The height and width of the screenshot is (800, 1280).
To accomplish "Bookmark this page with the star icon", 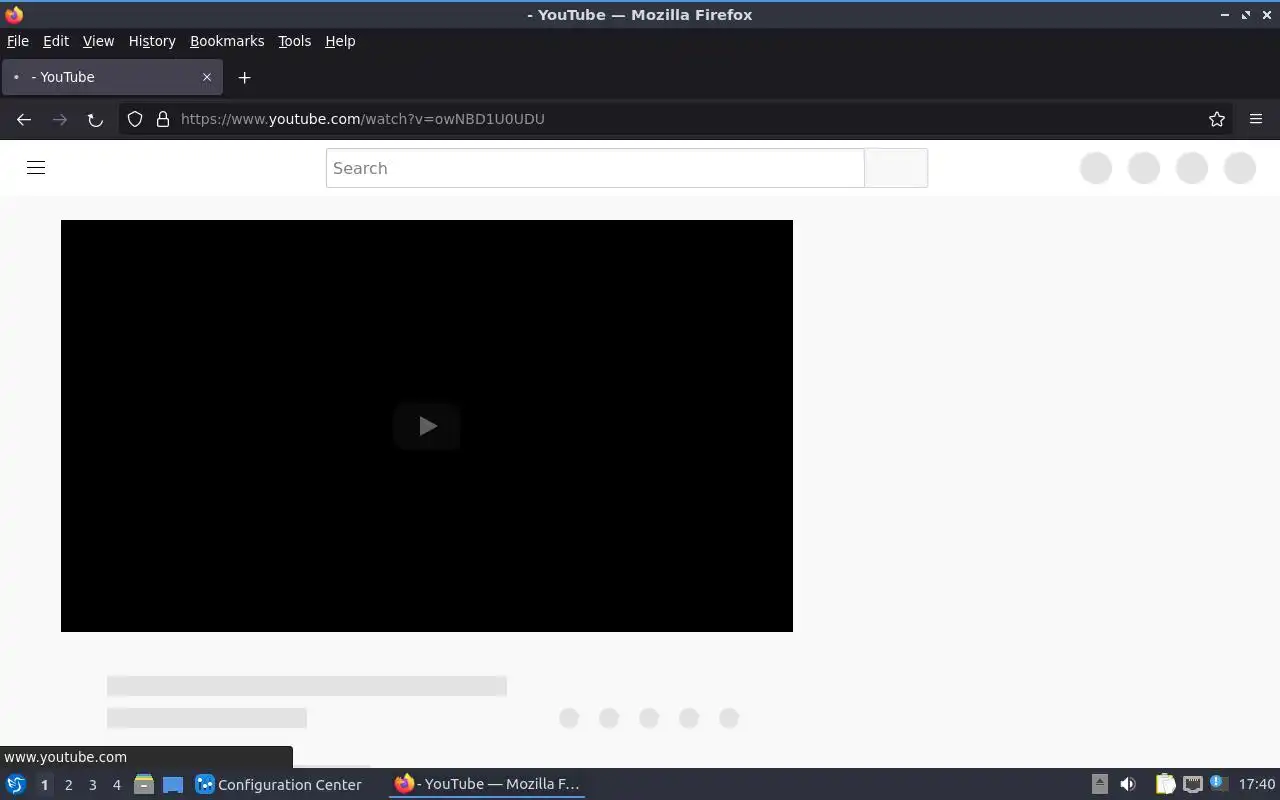I will coord(1217,119).
